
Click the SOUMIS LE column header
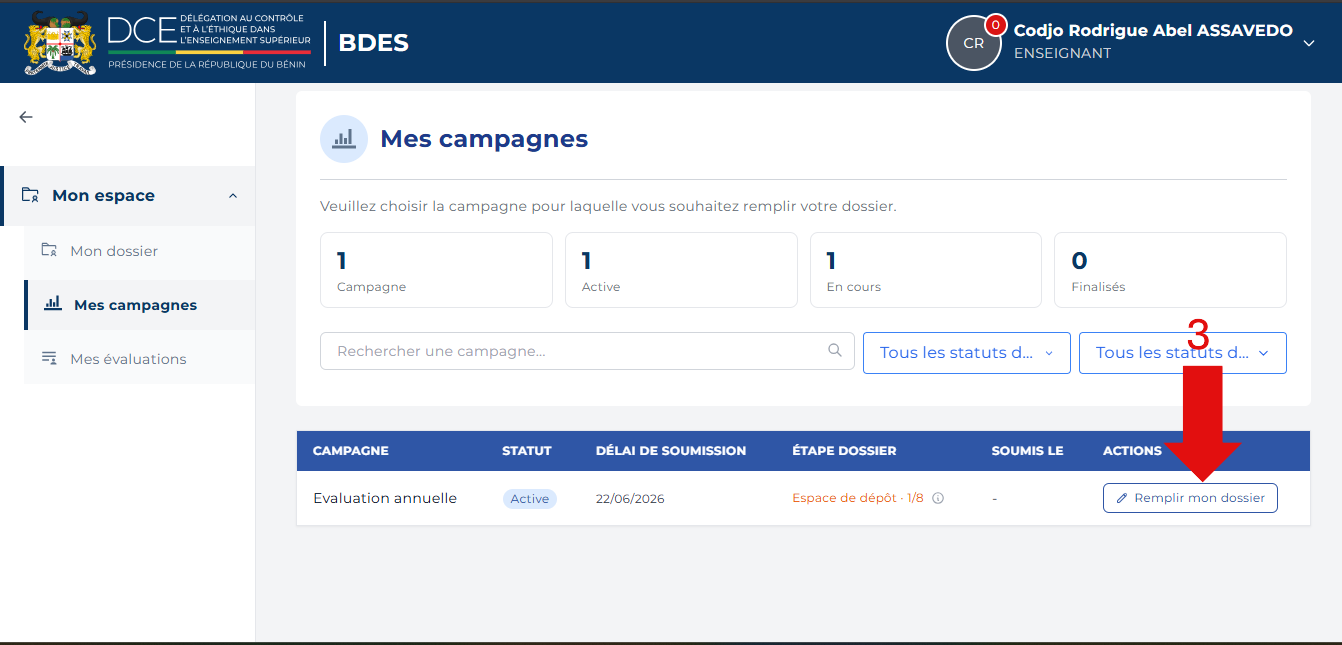[x=1027, y=451]
